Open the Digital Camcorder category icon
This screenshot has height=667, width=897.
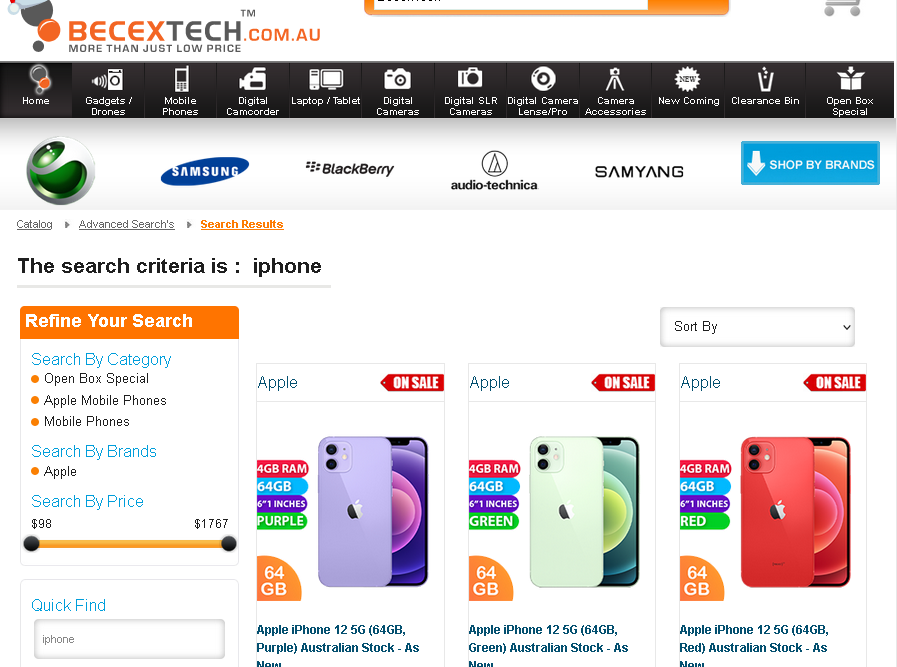tap(253, 79)
